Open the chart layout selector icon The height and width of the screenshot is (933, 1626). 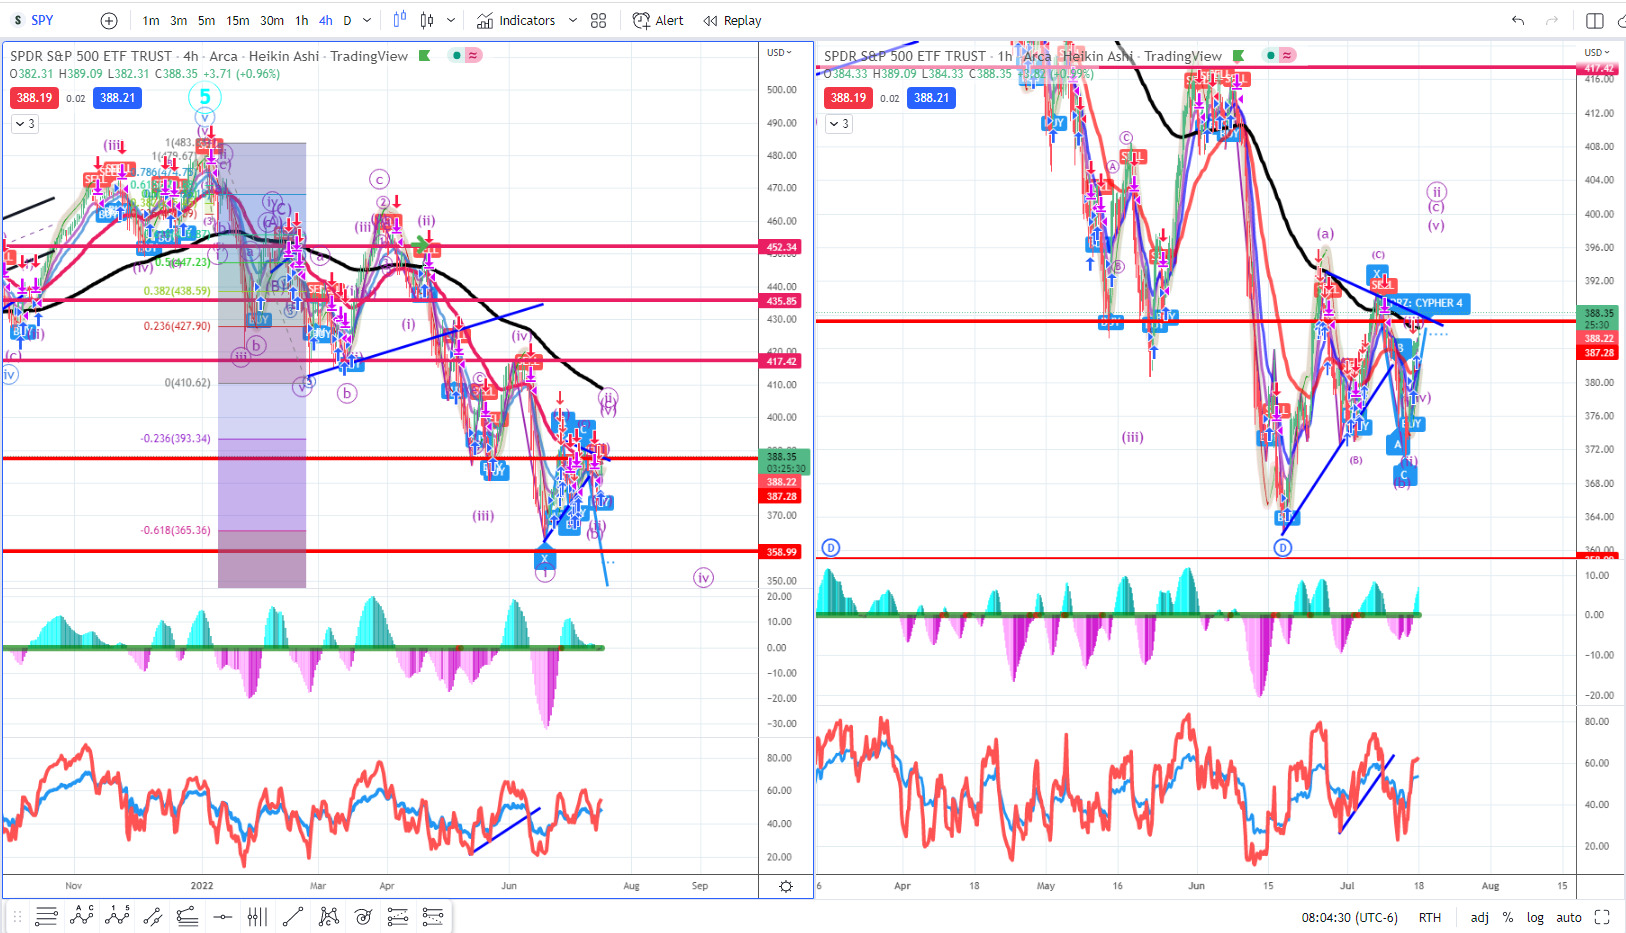coord(1595,20)
